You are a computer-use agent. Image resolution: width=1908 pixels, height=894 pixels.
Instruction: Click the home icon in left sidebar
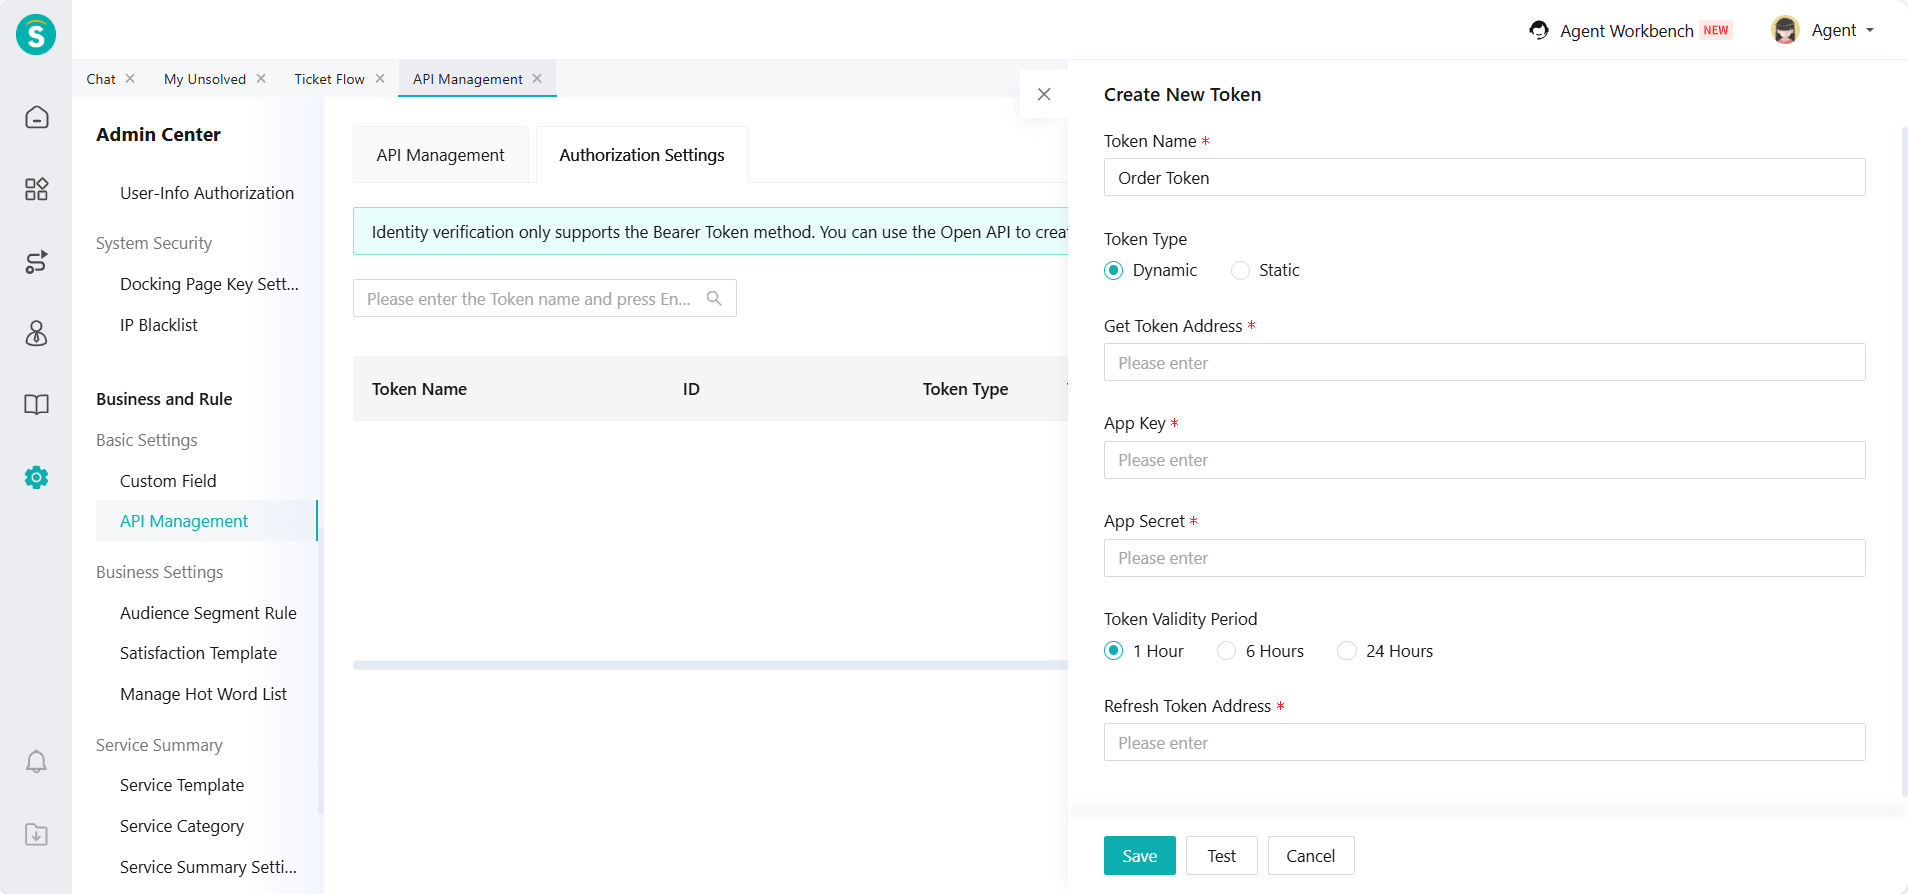click(36, 117)
